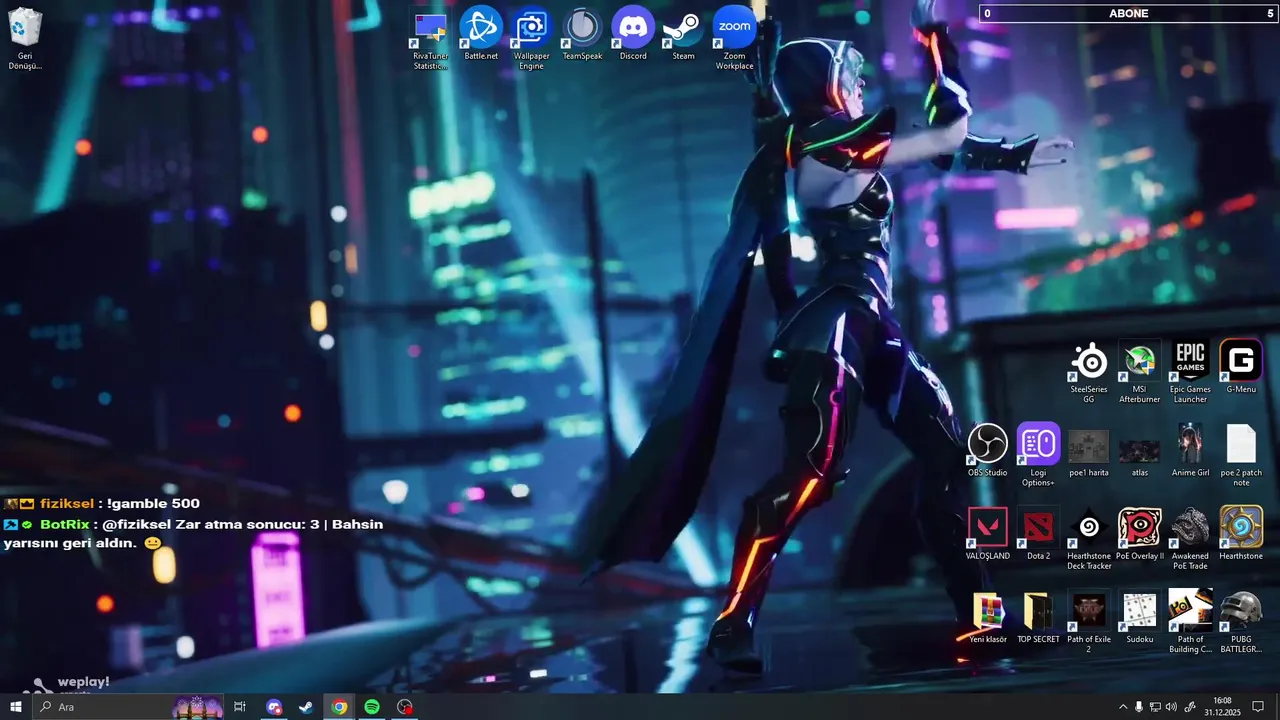Select the Discord desktop shortcut
Image resolution: width=1280 pixels, height=720 pixels.
point(633,33)
